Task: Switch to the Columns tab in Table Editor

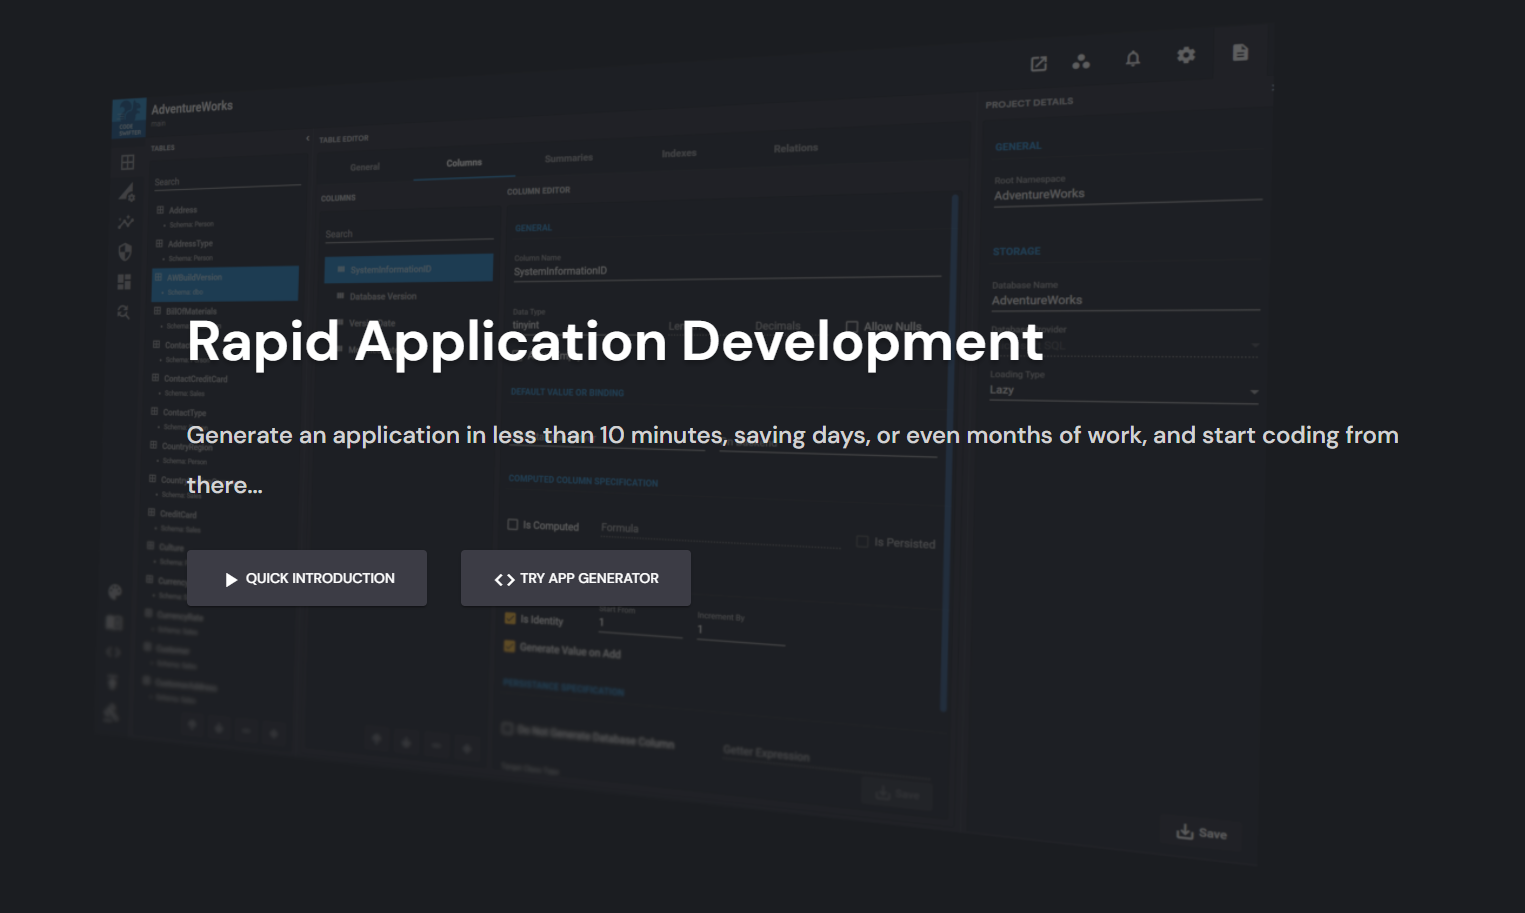Action: point(464,163)
